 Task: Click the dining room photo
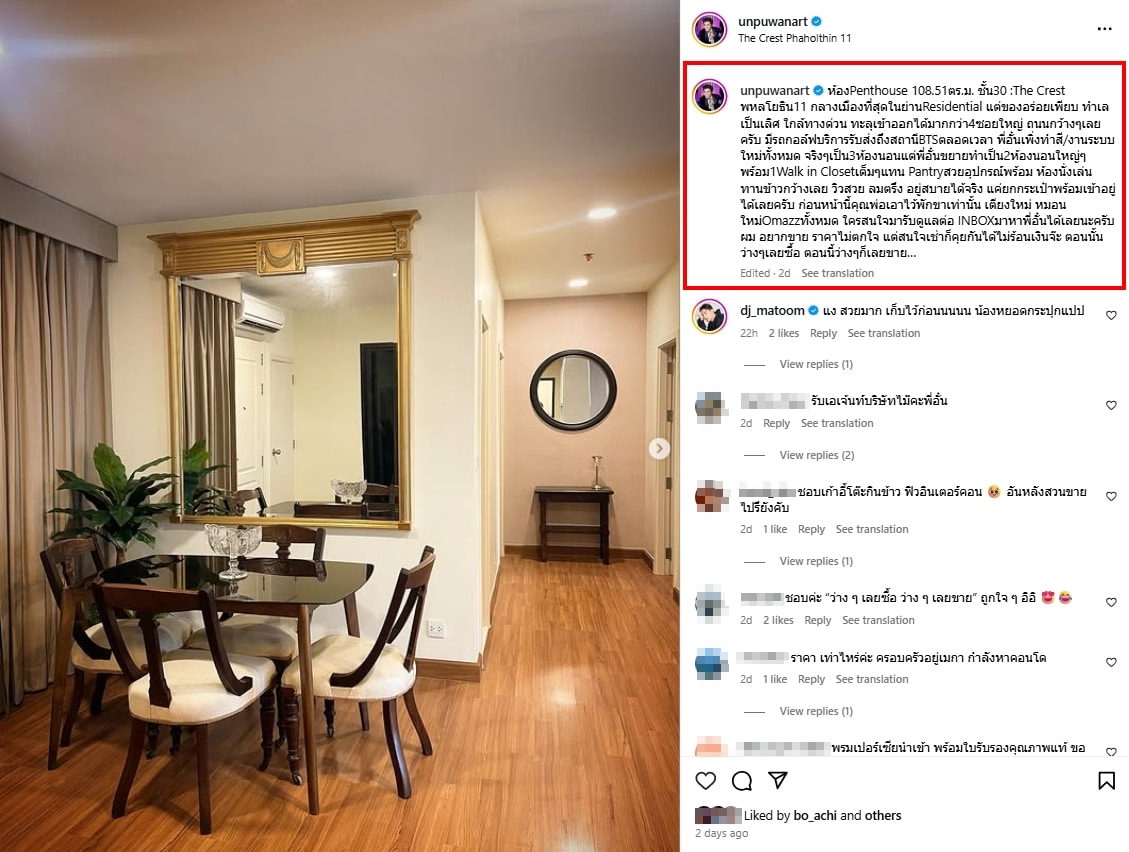pyautogui.click(x=340, y=426)
